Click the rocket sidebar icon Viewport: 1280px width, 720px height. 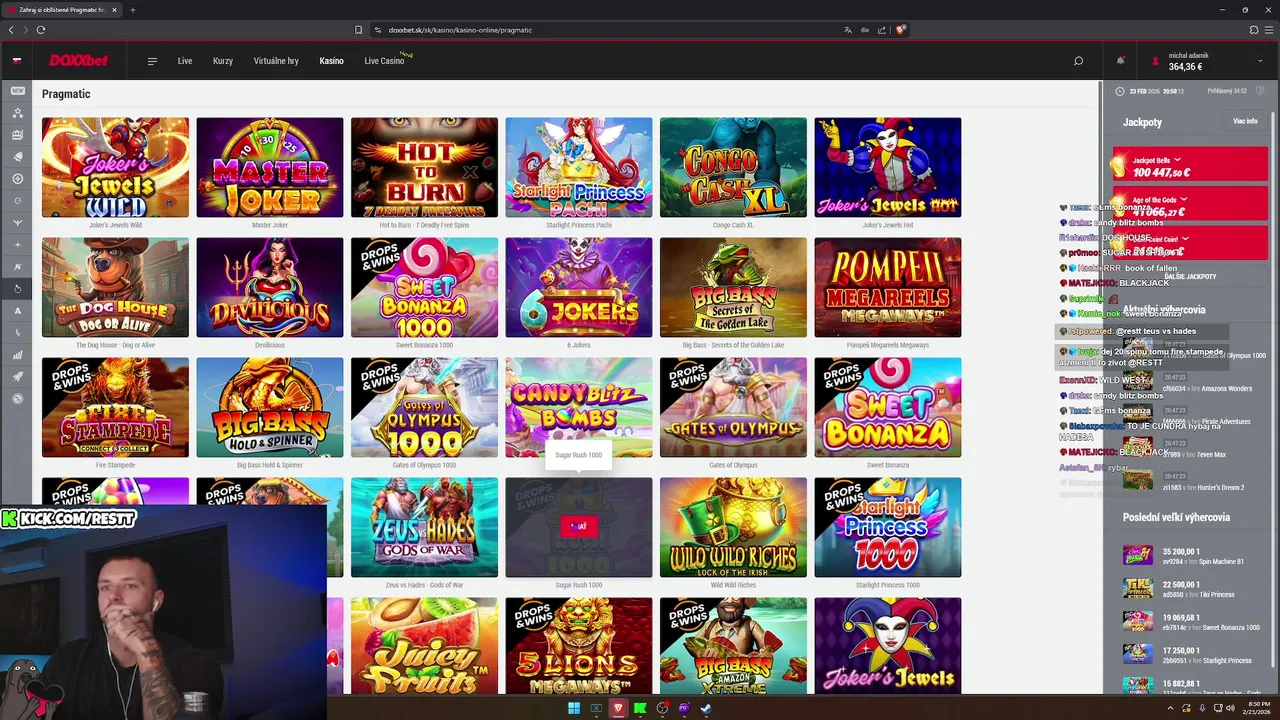coord(17,377)
